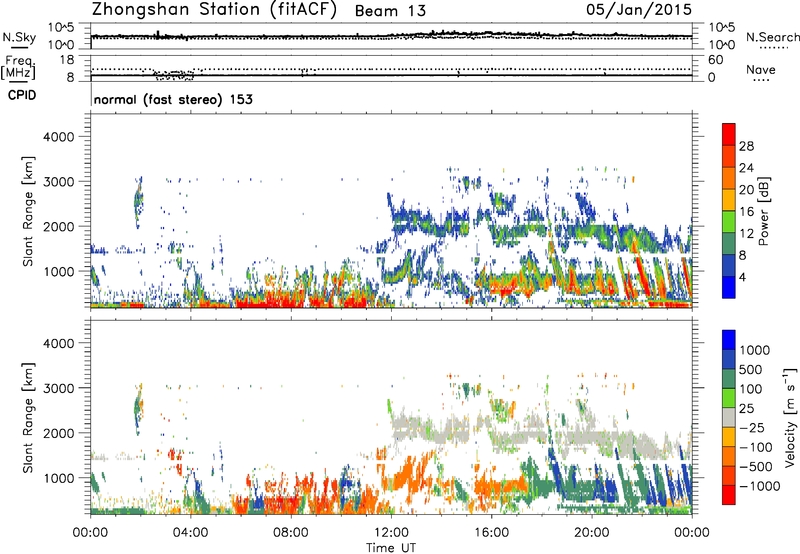Click the '4000' tick on power panel axis
This screenshot has width=800, height=554.
59,137
